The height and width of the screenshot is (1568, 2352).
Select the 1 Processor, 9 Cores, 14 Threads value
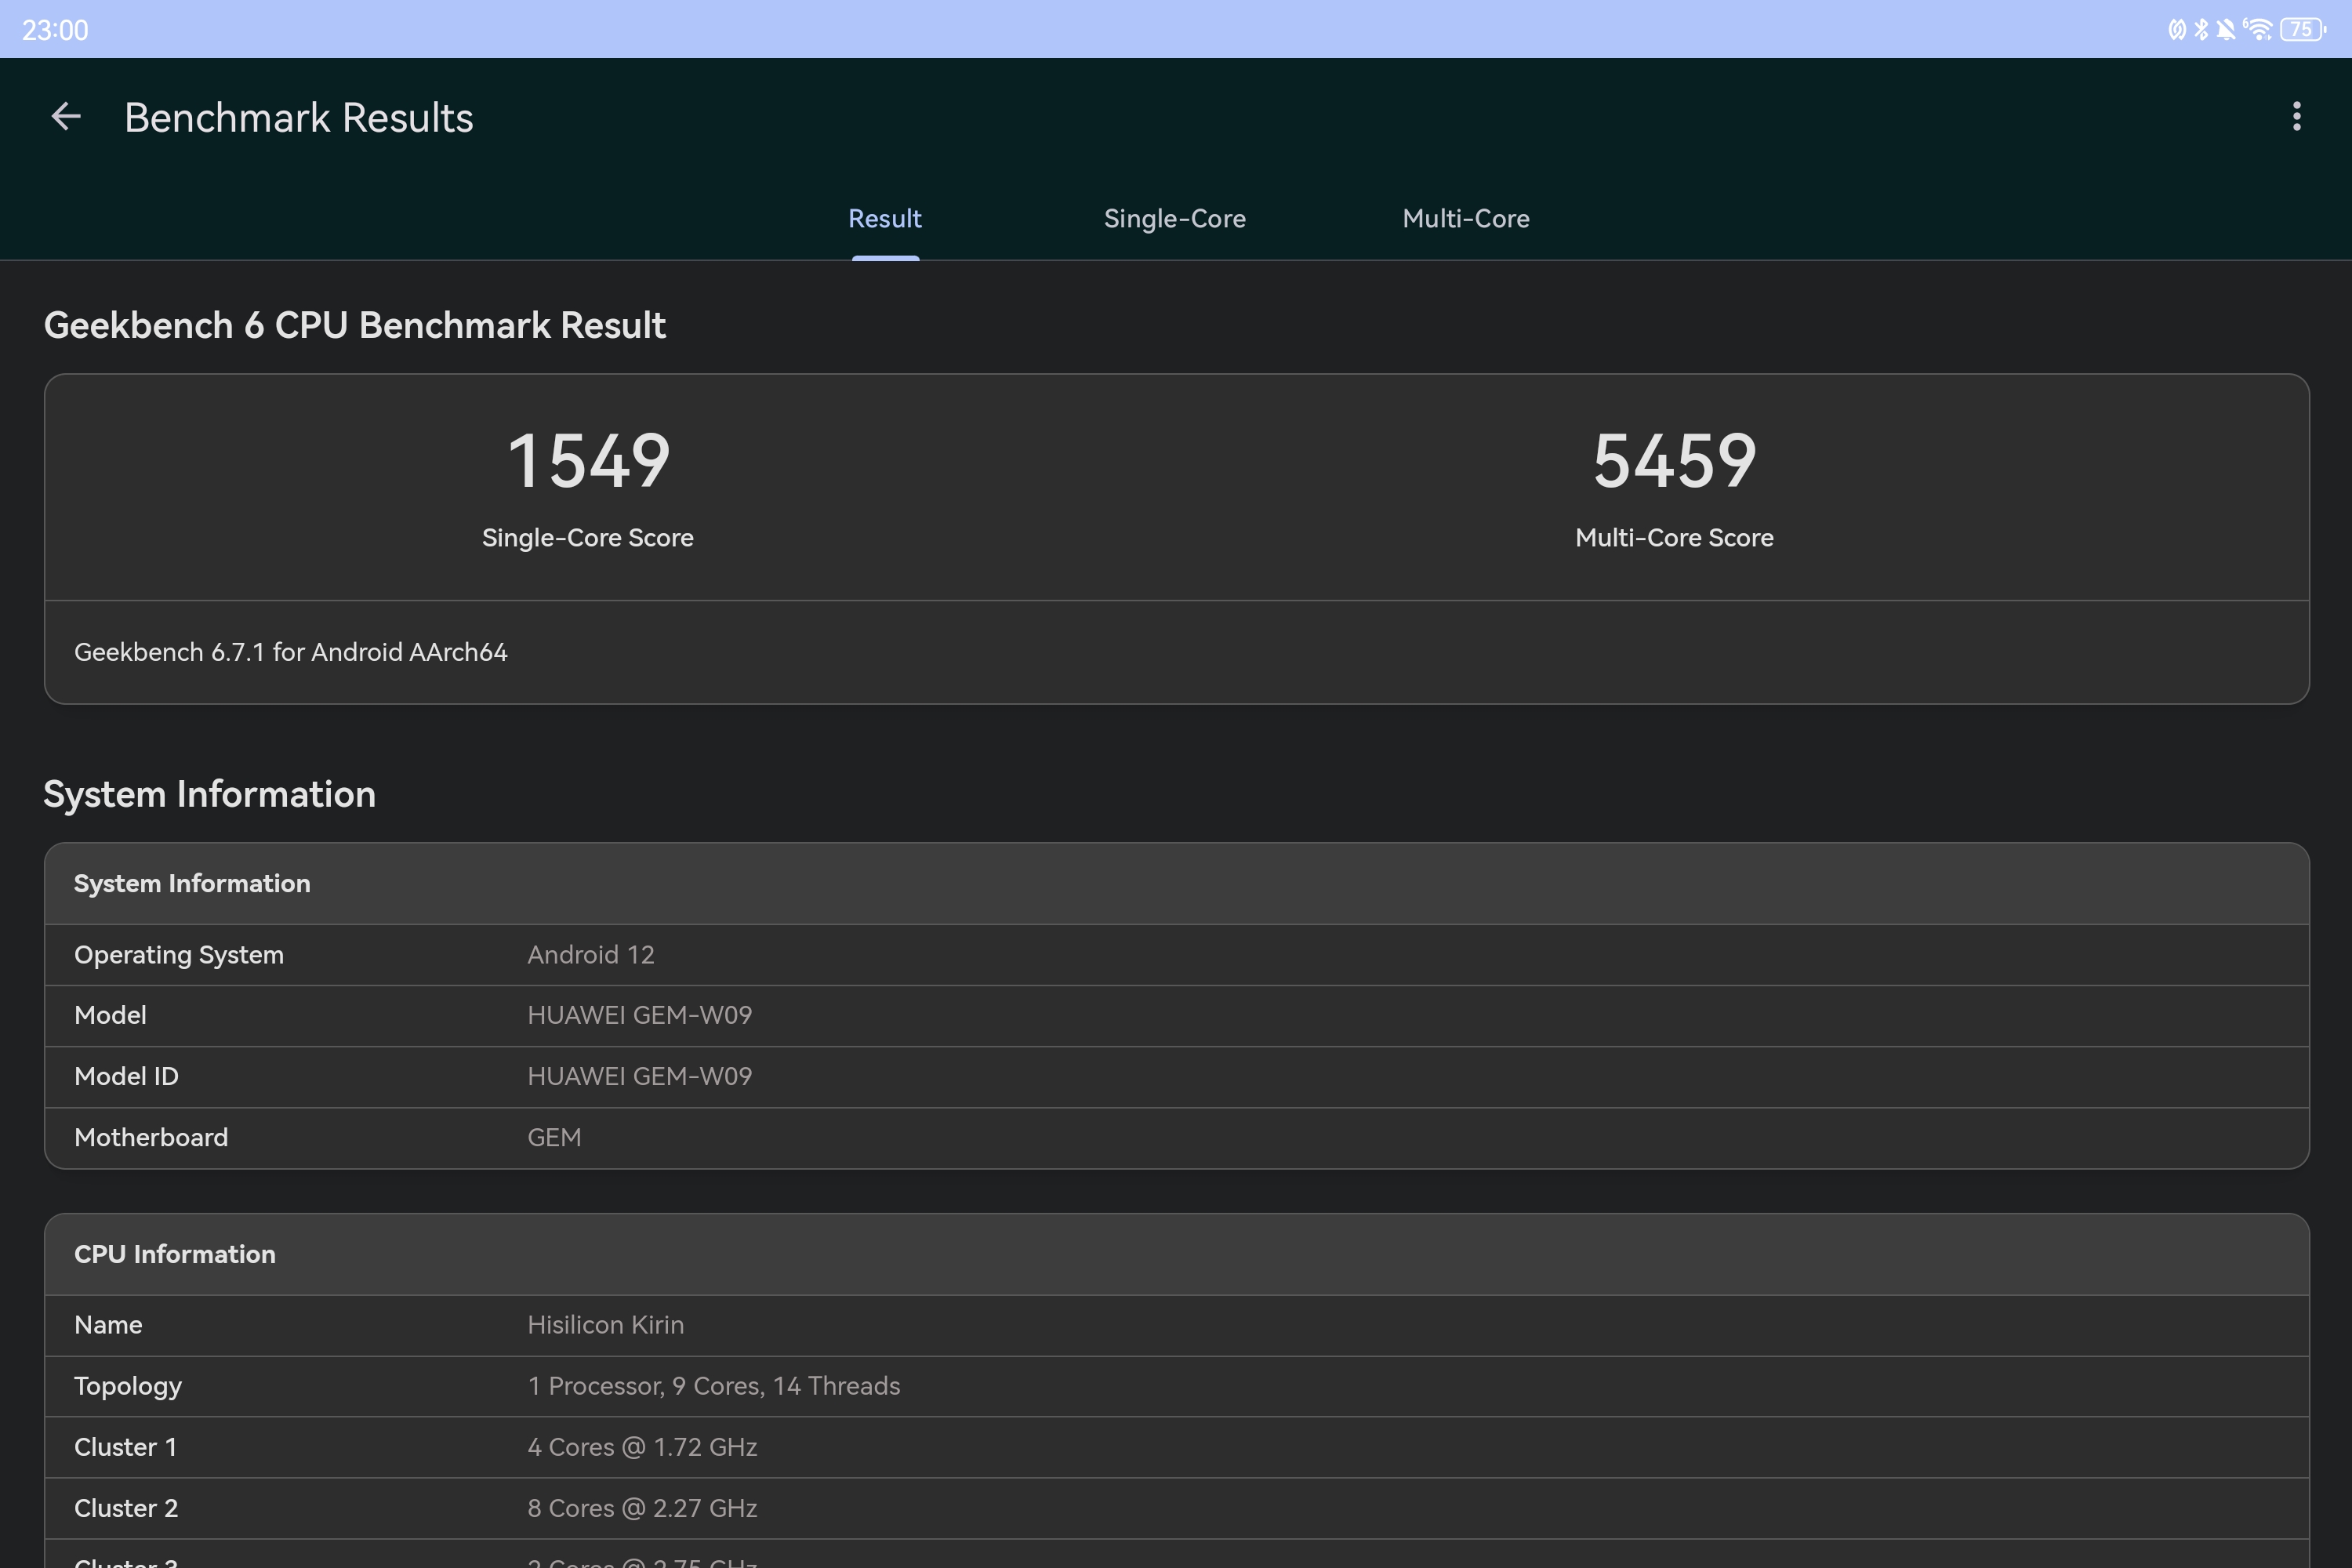714,1386
